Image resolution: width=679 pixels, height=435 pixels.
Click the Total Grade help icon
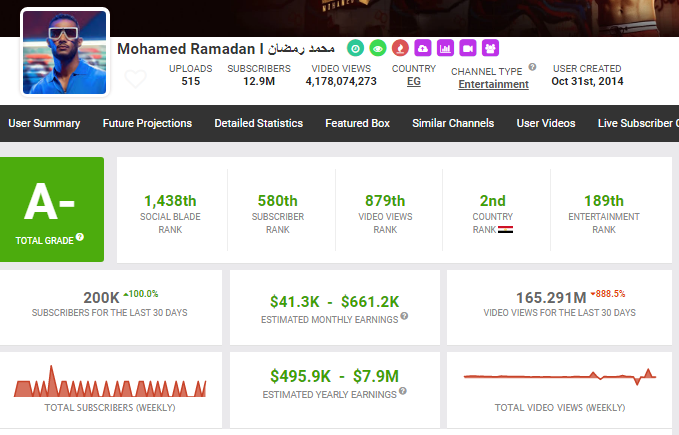point(80,237)
